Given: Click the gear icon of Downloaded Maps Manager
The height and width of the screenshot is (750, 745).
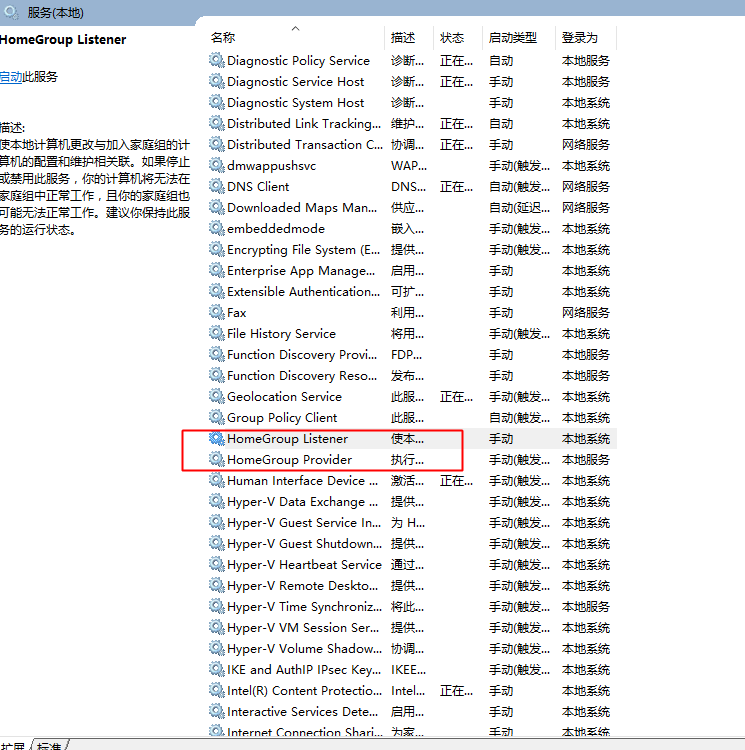Looking at the screenshot, I should [217, 208].
